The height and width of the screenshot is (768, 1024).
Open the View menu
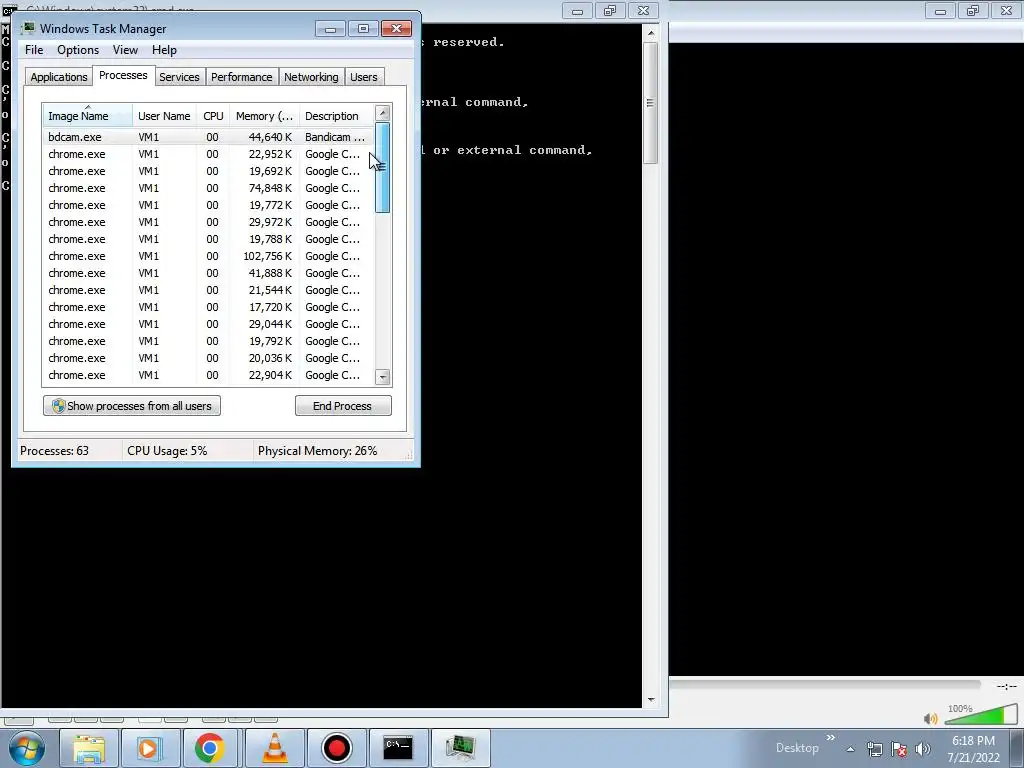pos(125,50)
